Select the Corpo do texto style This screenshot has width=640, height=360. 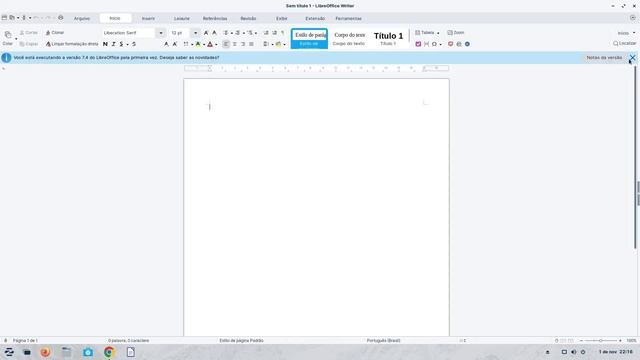point(349,38)
